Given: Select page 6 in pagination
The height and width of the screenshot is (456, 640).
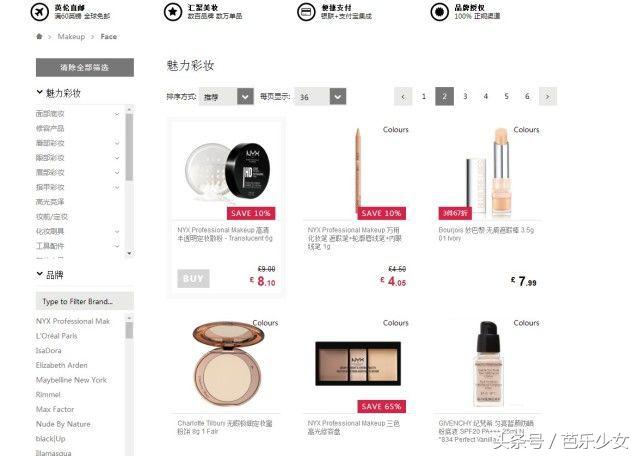Looking at the screenshot, I should [x=527, y=97].
